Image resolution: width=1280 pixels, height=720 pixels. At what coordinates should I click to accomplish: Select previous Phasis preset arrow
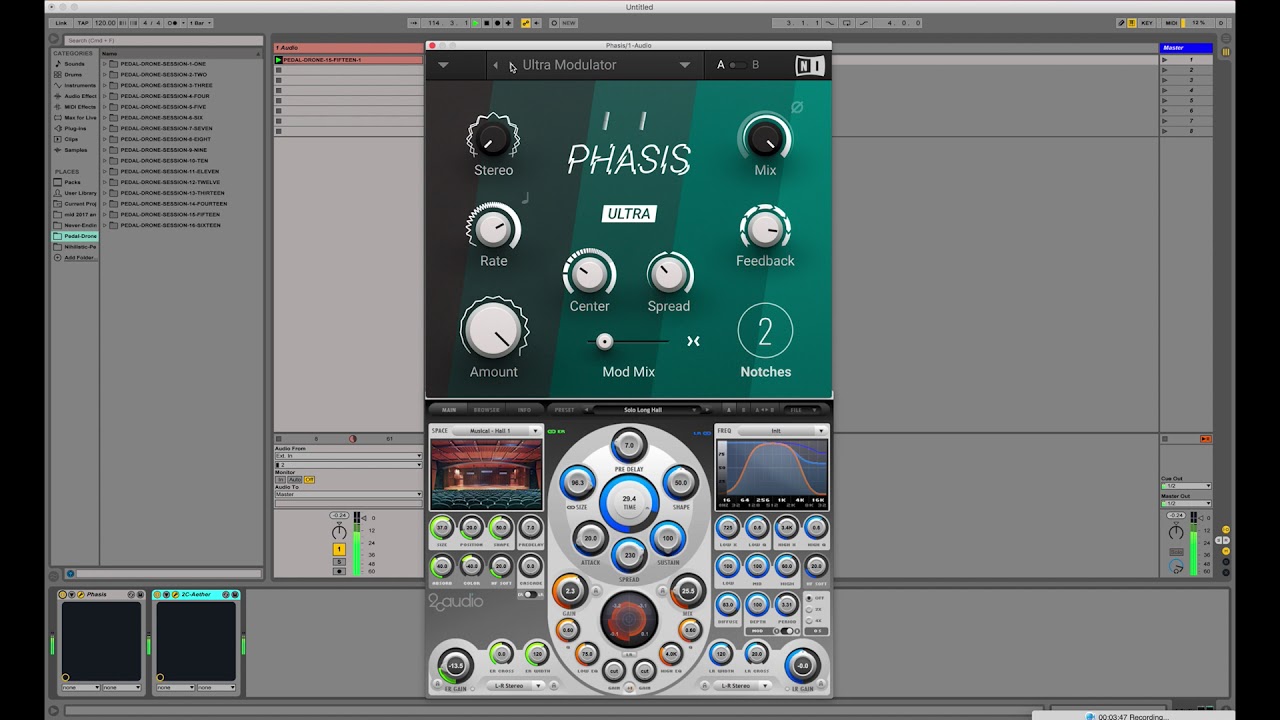click(x=495, y=65)
